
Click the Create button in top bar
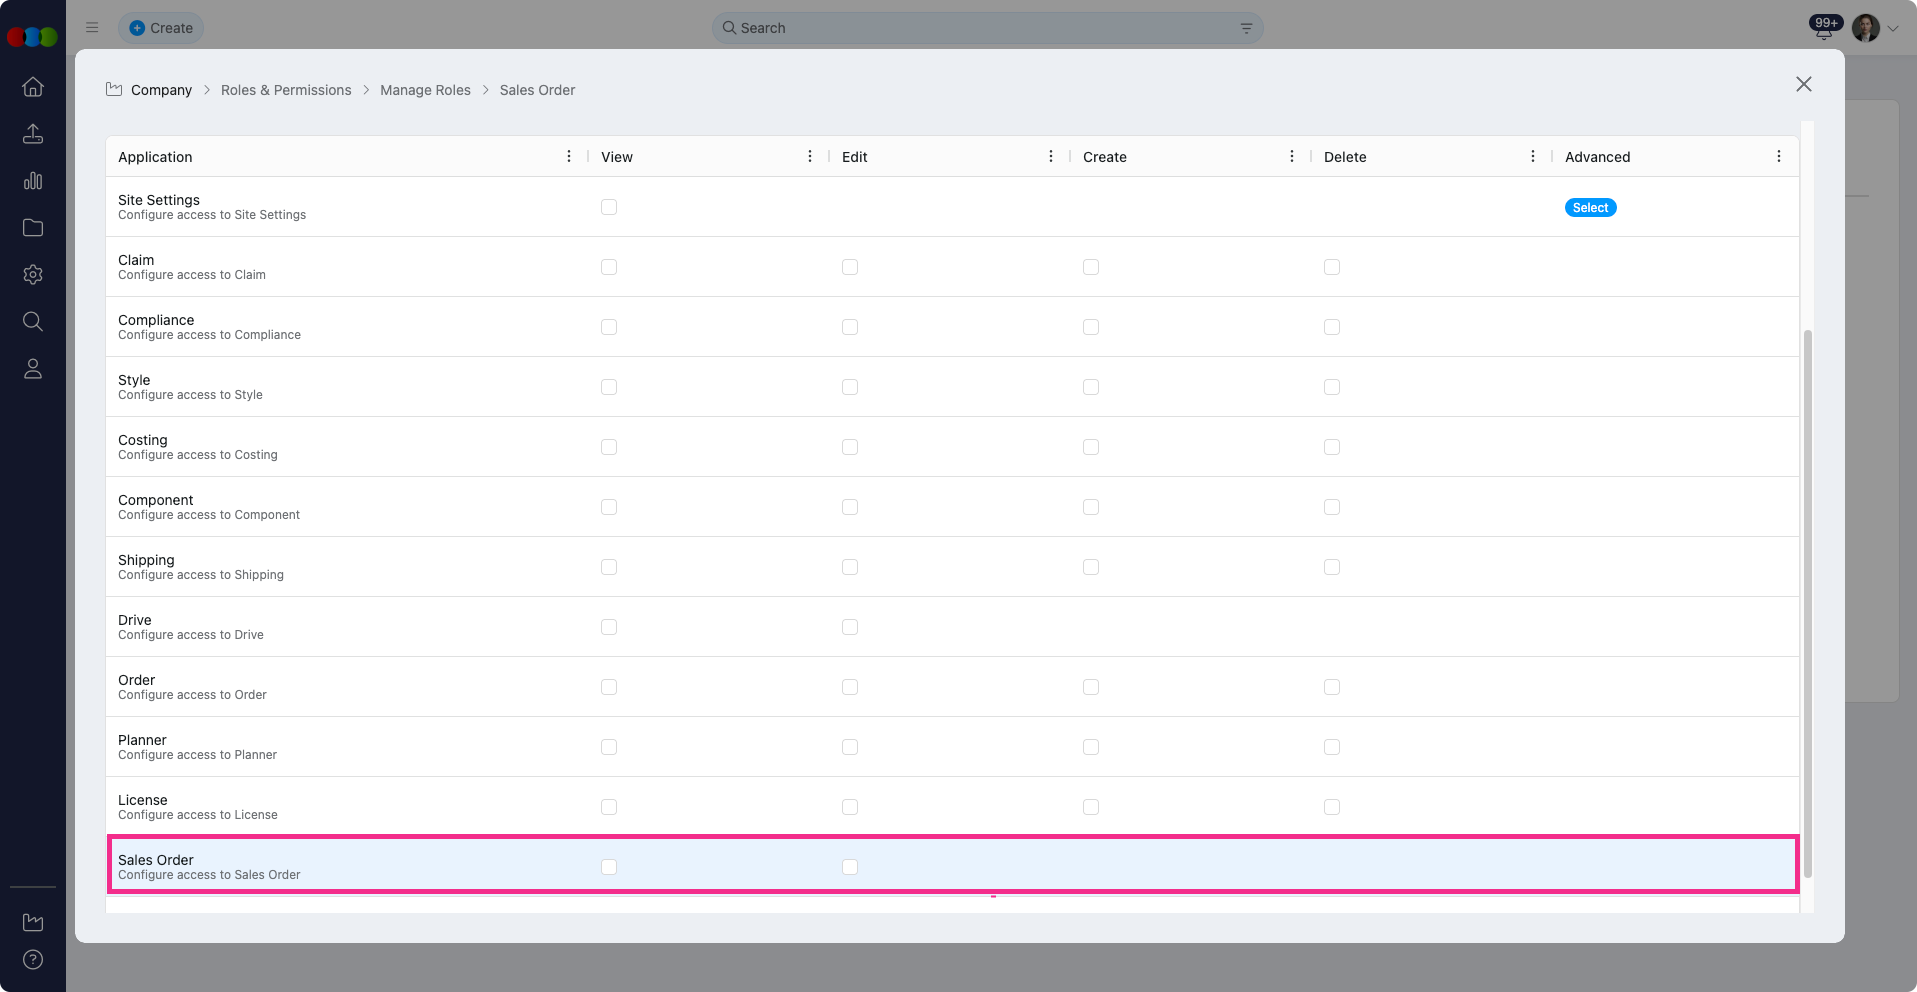[161, 28]
